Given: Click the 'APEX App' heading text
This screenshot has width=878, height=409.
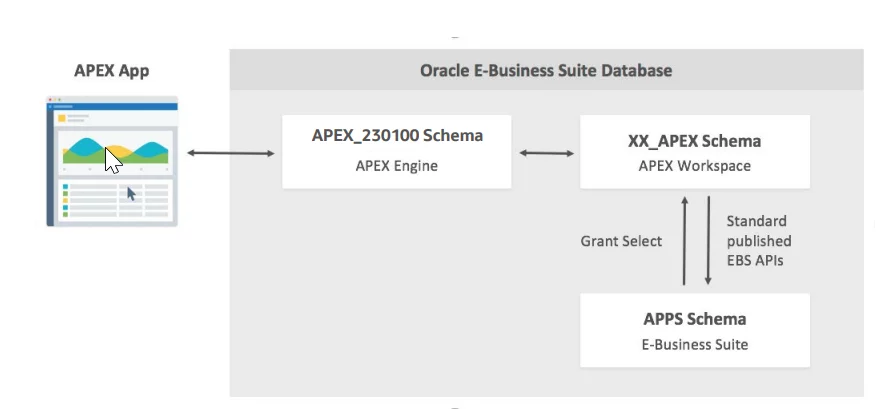Looking at the screenshot, I should 112,71.
